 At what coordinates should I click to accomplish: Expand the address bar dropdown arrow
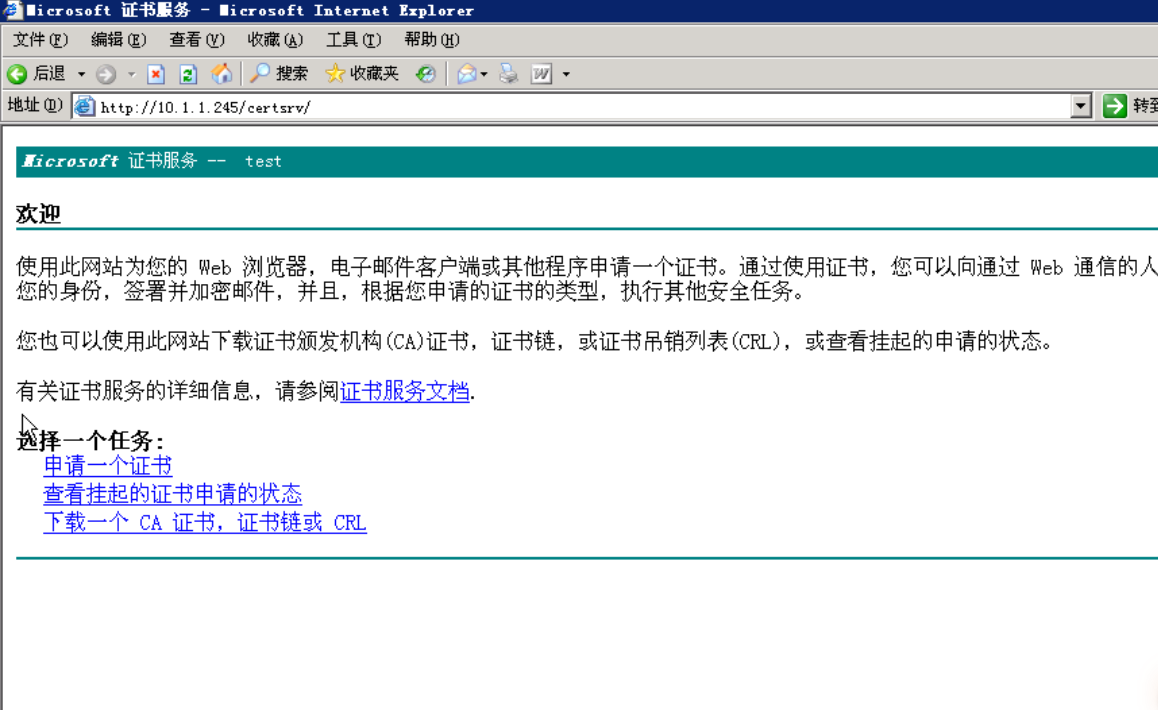coord(1080,106)
